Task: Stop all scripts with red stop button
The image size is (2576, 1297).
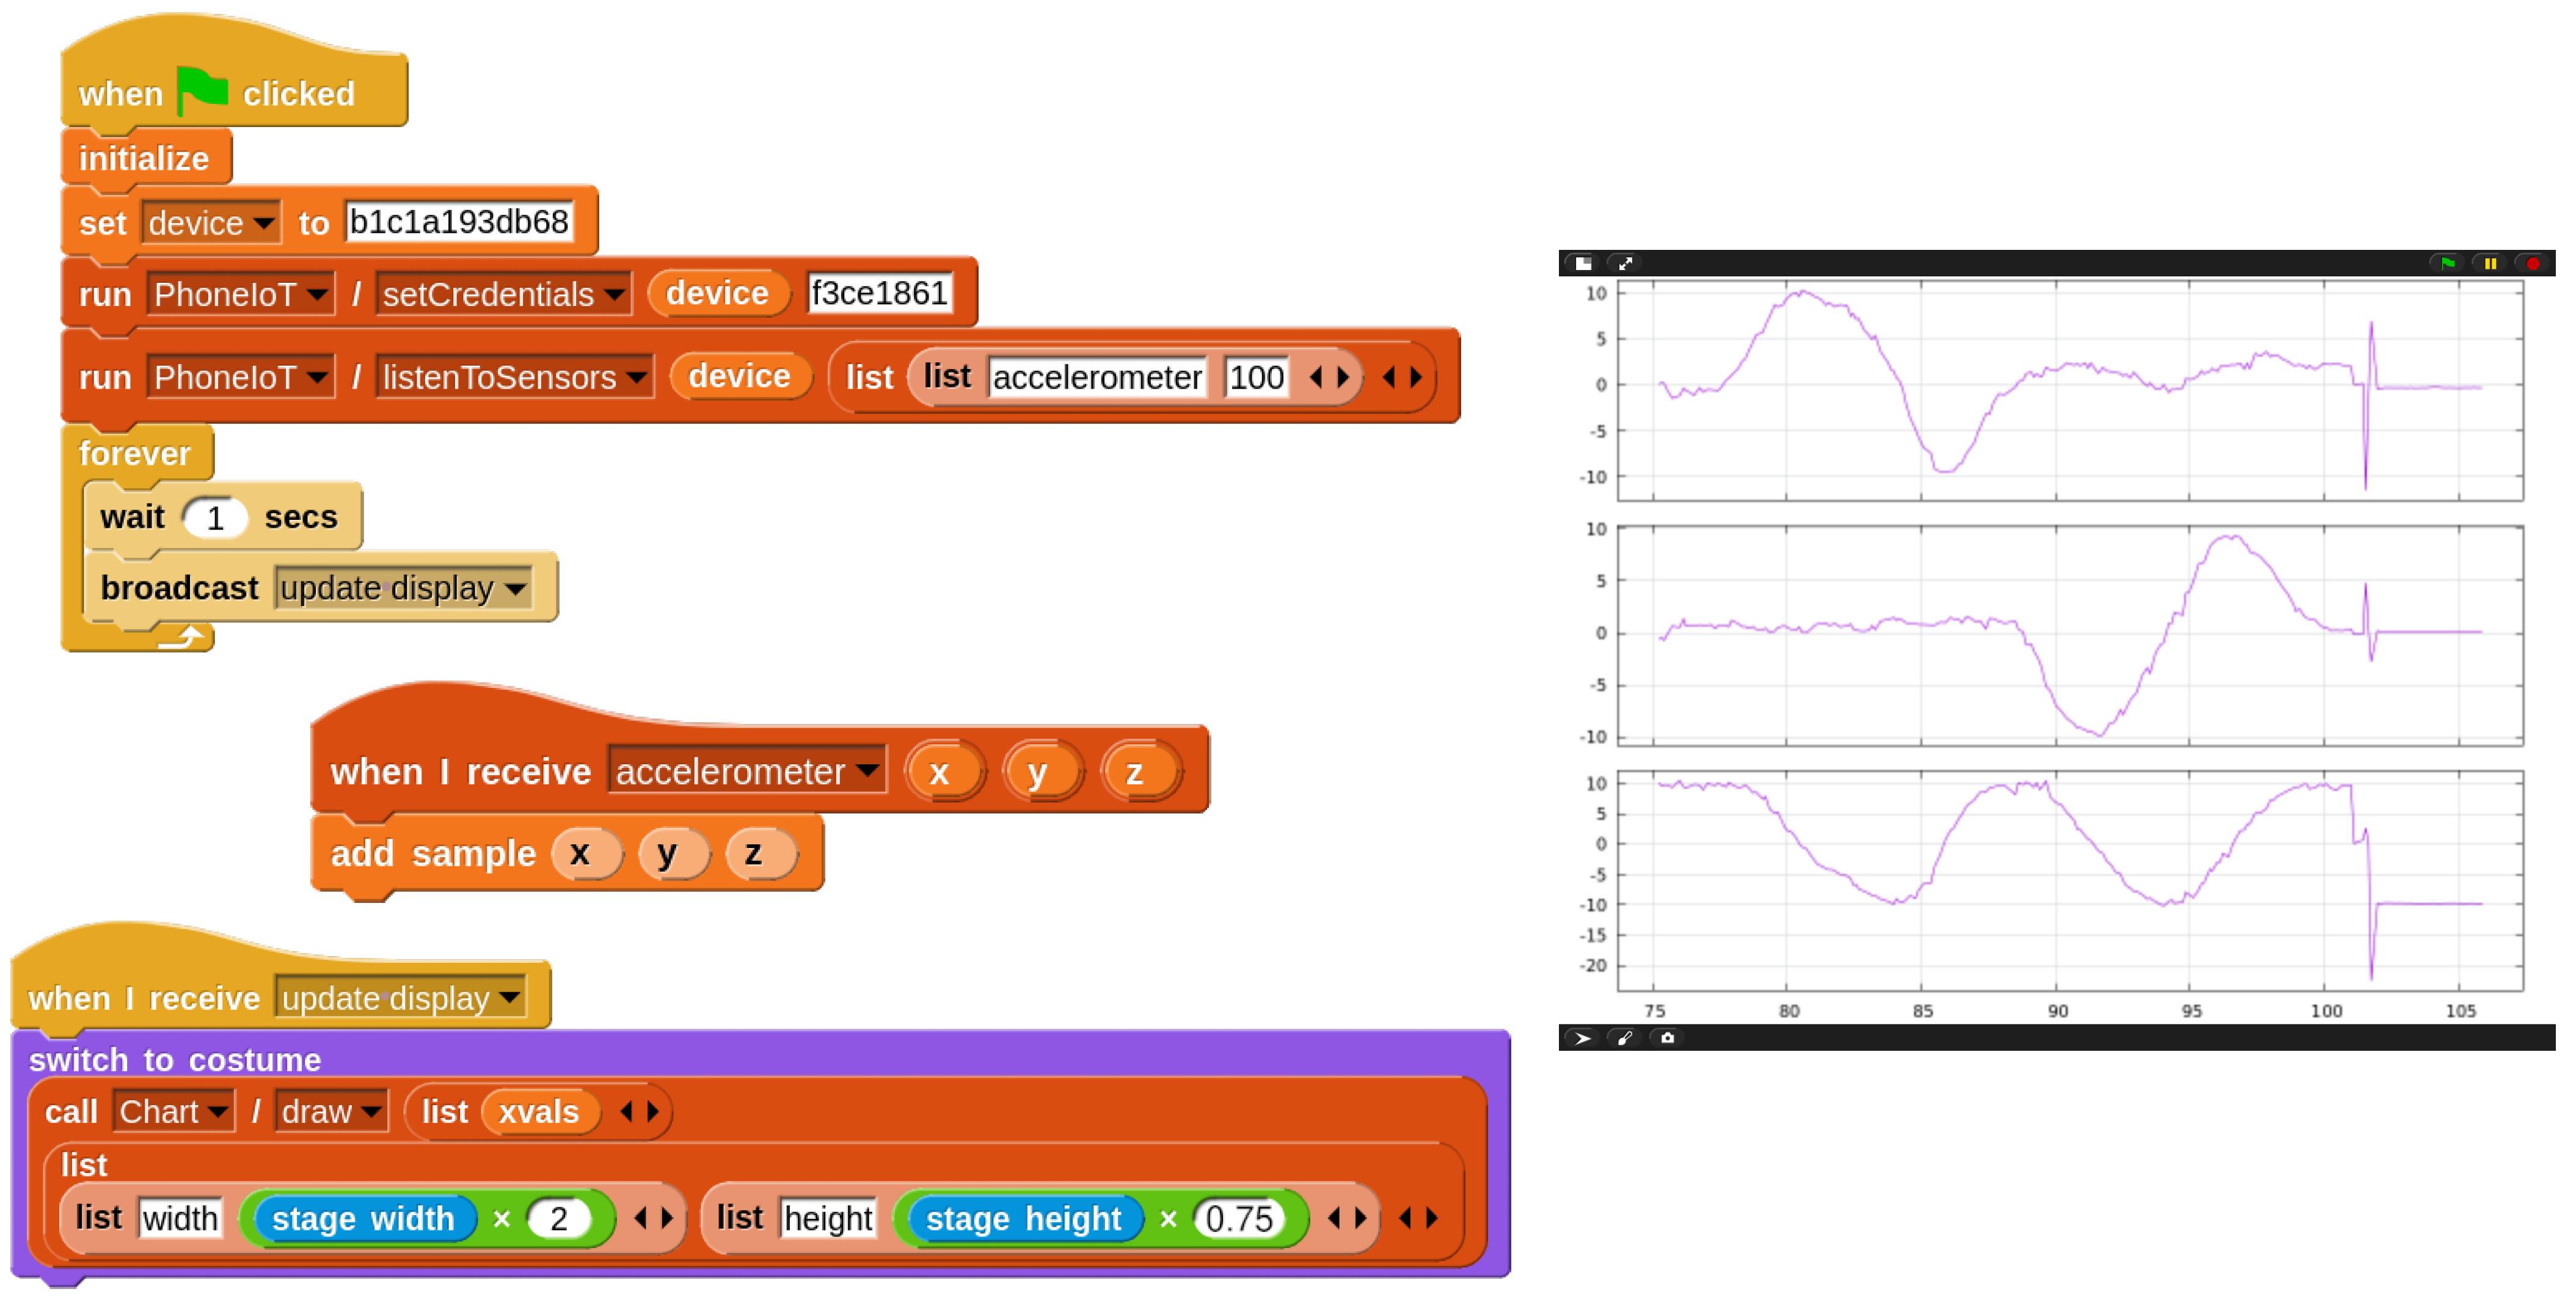Action: click(x=2532, y=263)
